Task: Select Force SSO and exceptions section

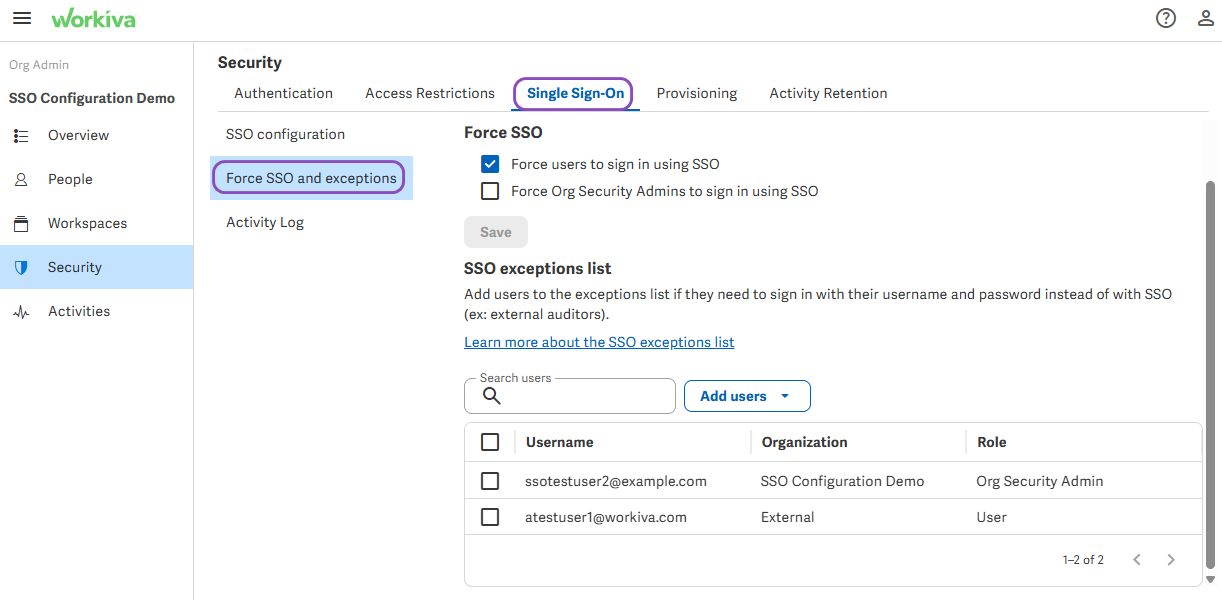Action: (x=311, y=178)
